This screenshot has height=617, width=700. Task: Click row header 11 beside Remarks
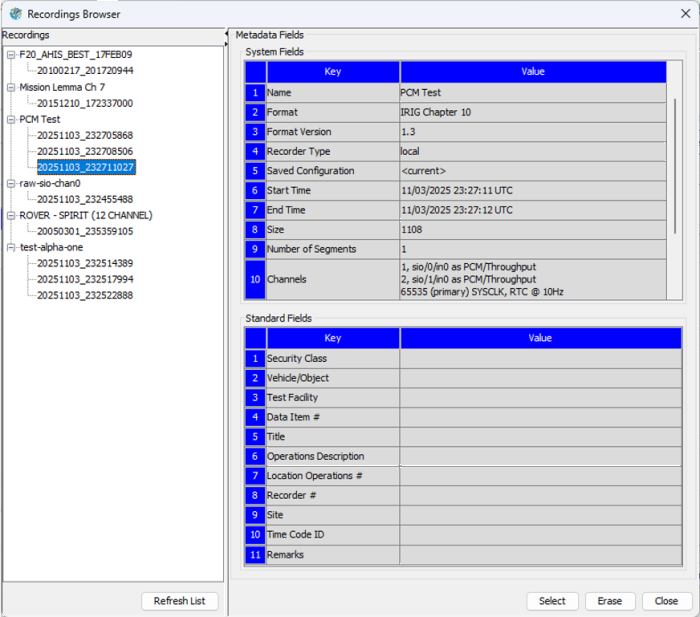point(255,555)
